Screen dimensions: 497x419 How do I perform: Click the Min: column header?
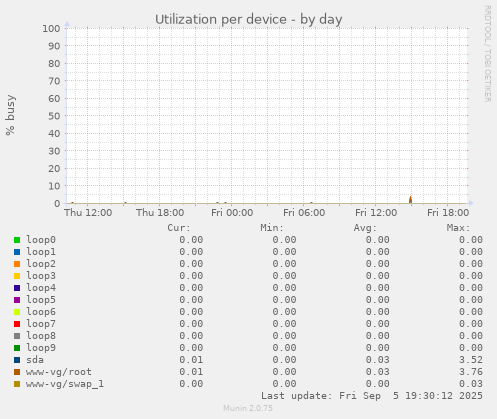pyautogui.click(x=272, y=228)
